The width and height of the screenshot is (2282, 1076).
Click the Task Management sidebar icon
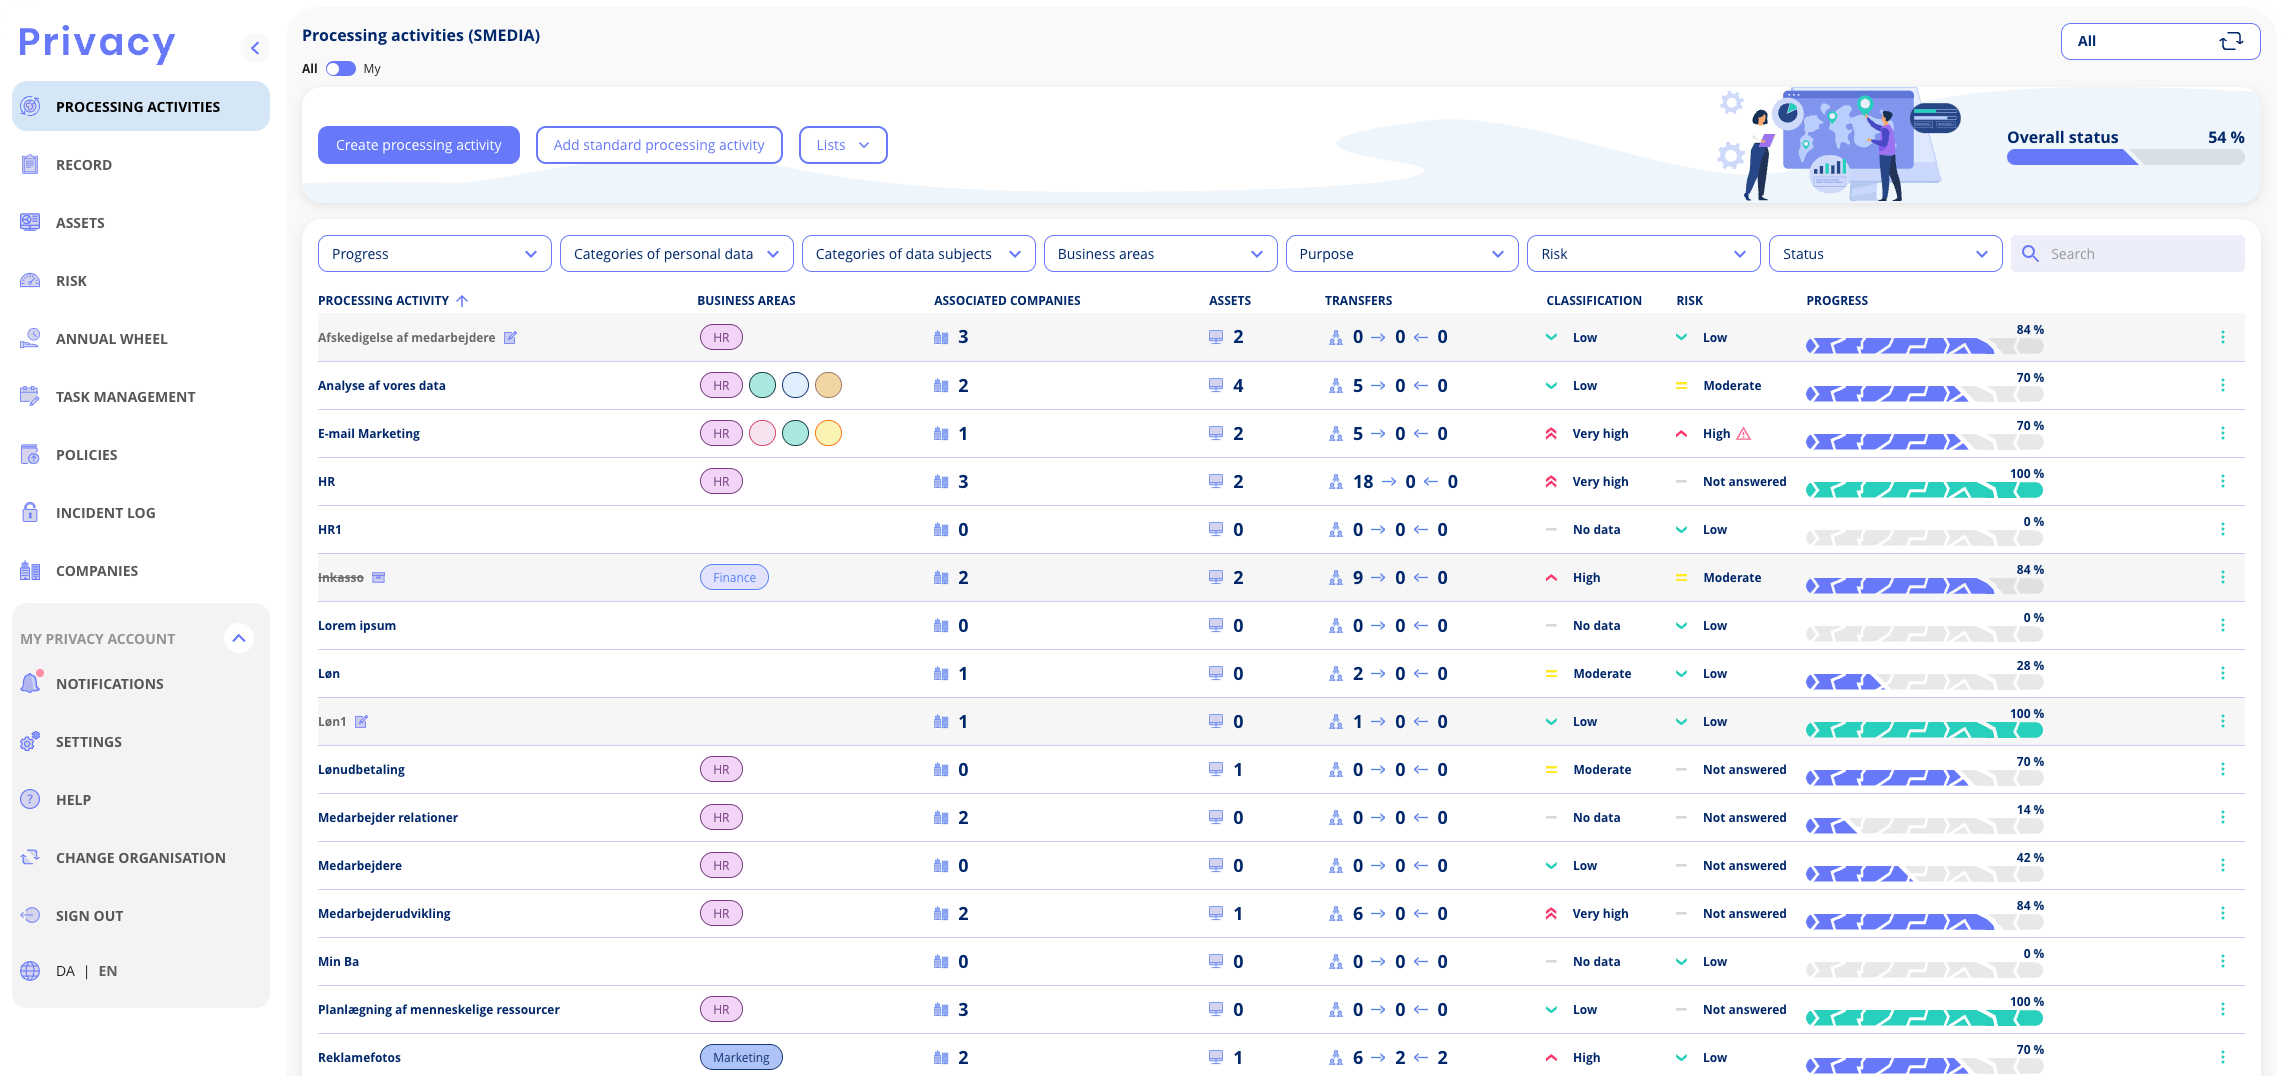30,397
